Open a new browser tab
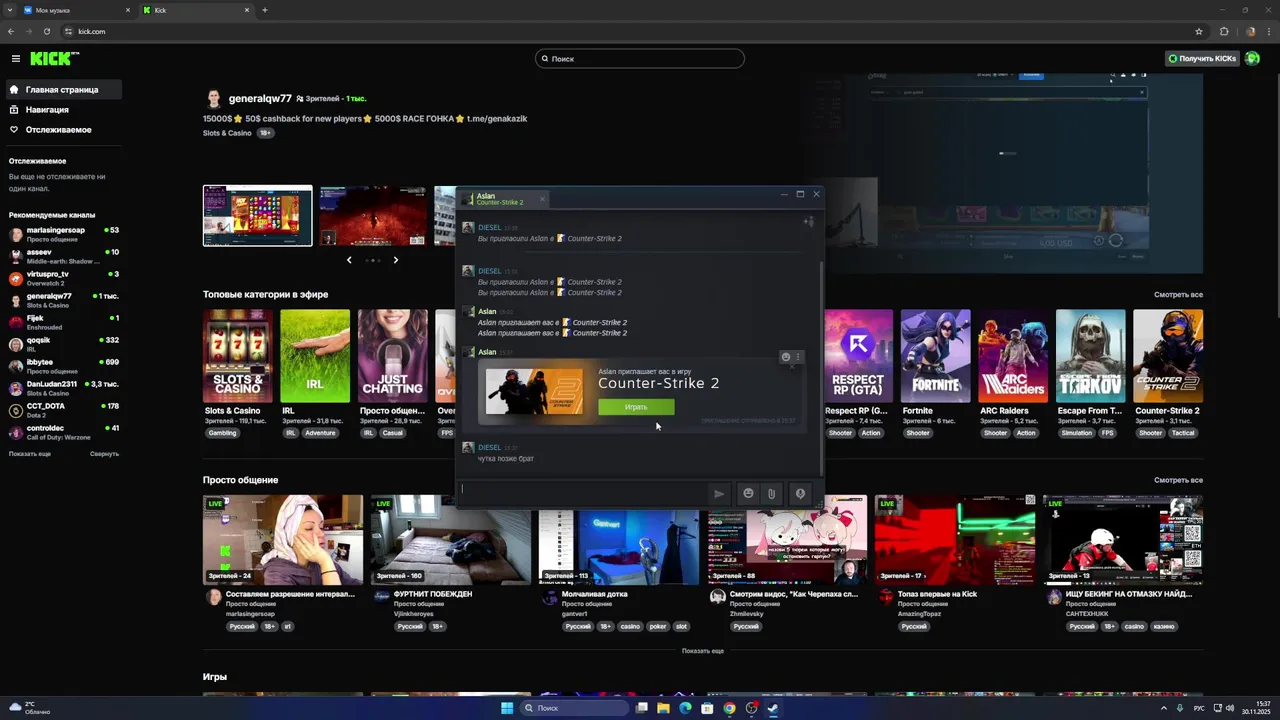1280x720 pixels. point(265,10)
